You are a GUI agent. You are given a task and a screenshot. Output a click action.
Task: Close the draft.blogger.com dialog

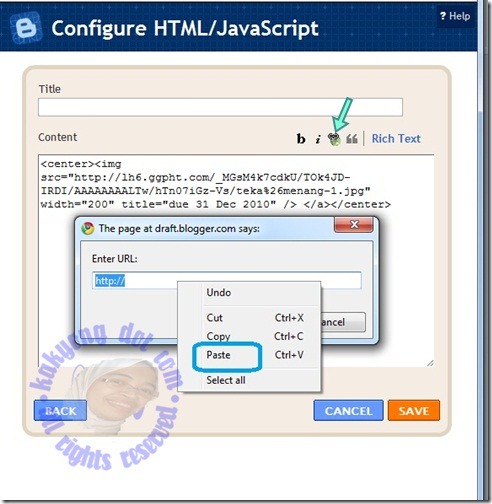[x=354, y=225]
